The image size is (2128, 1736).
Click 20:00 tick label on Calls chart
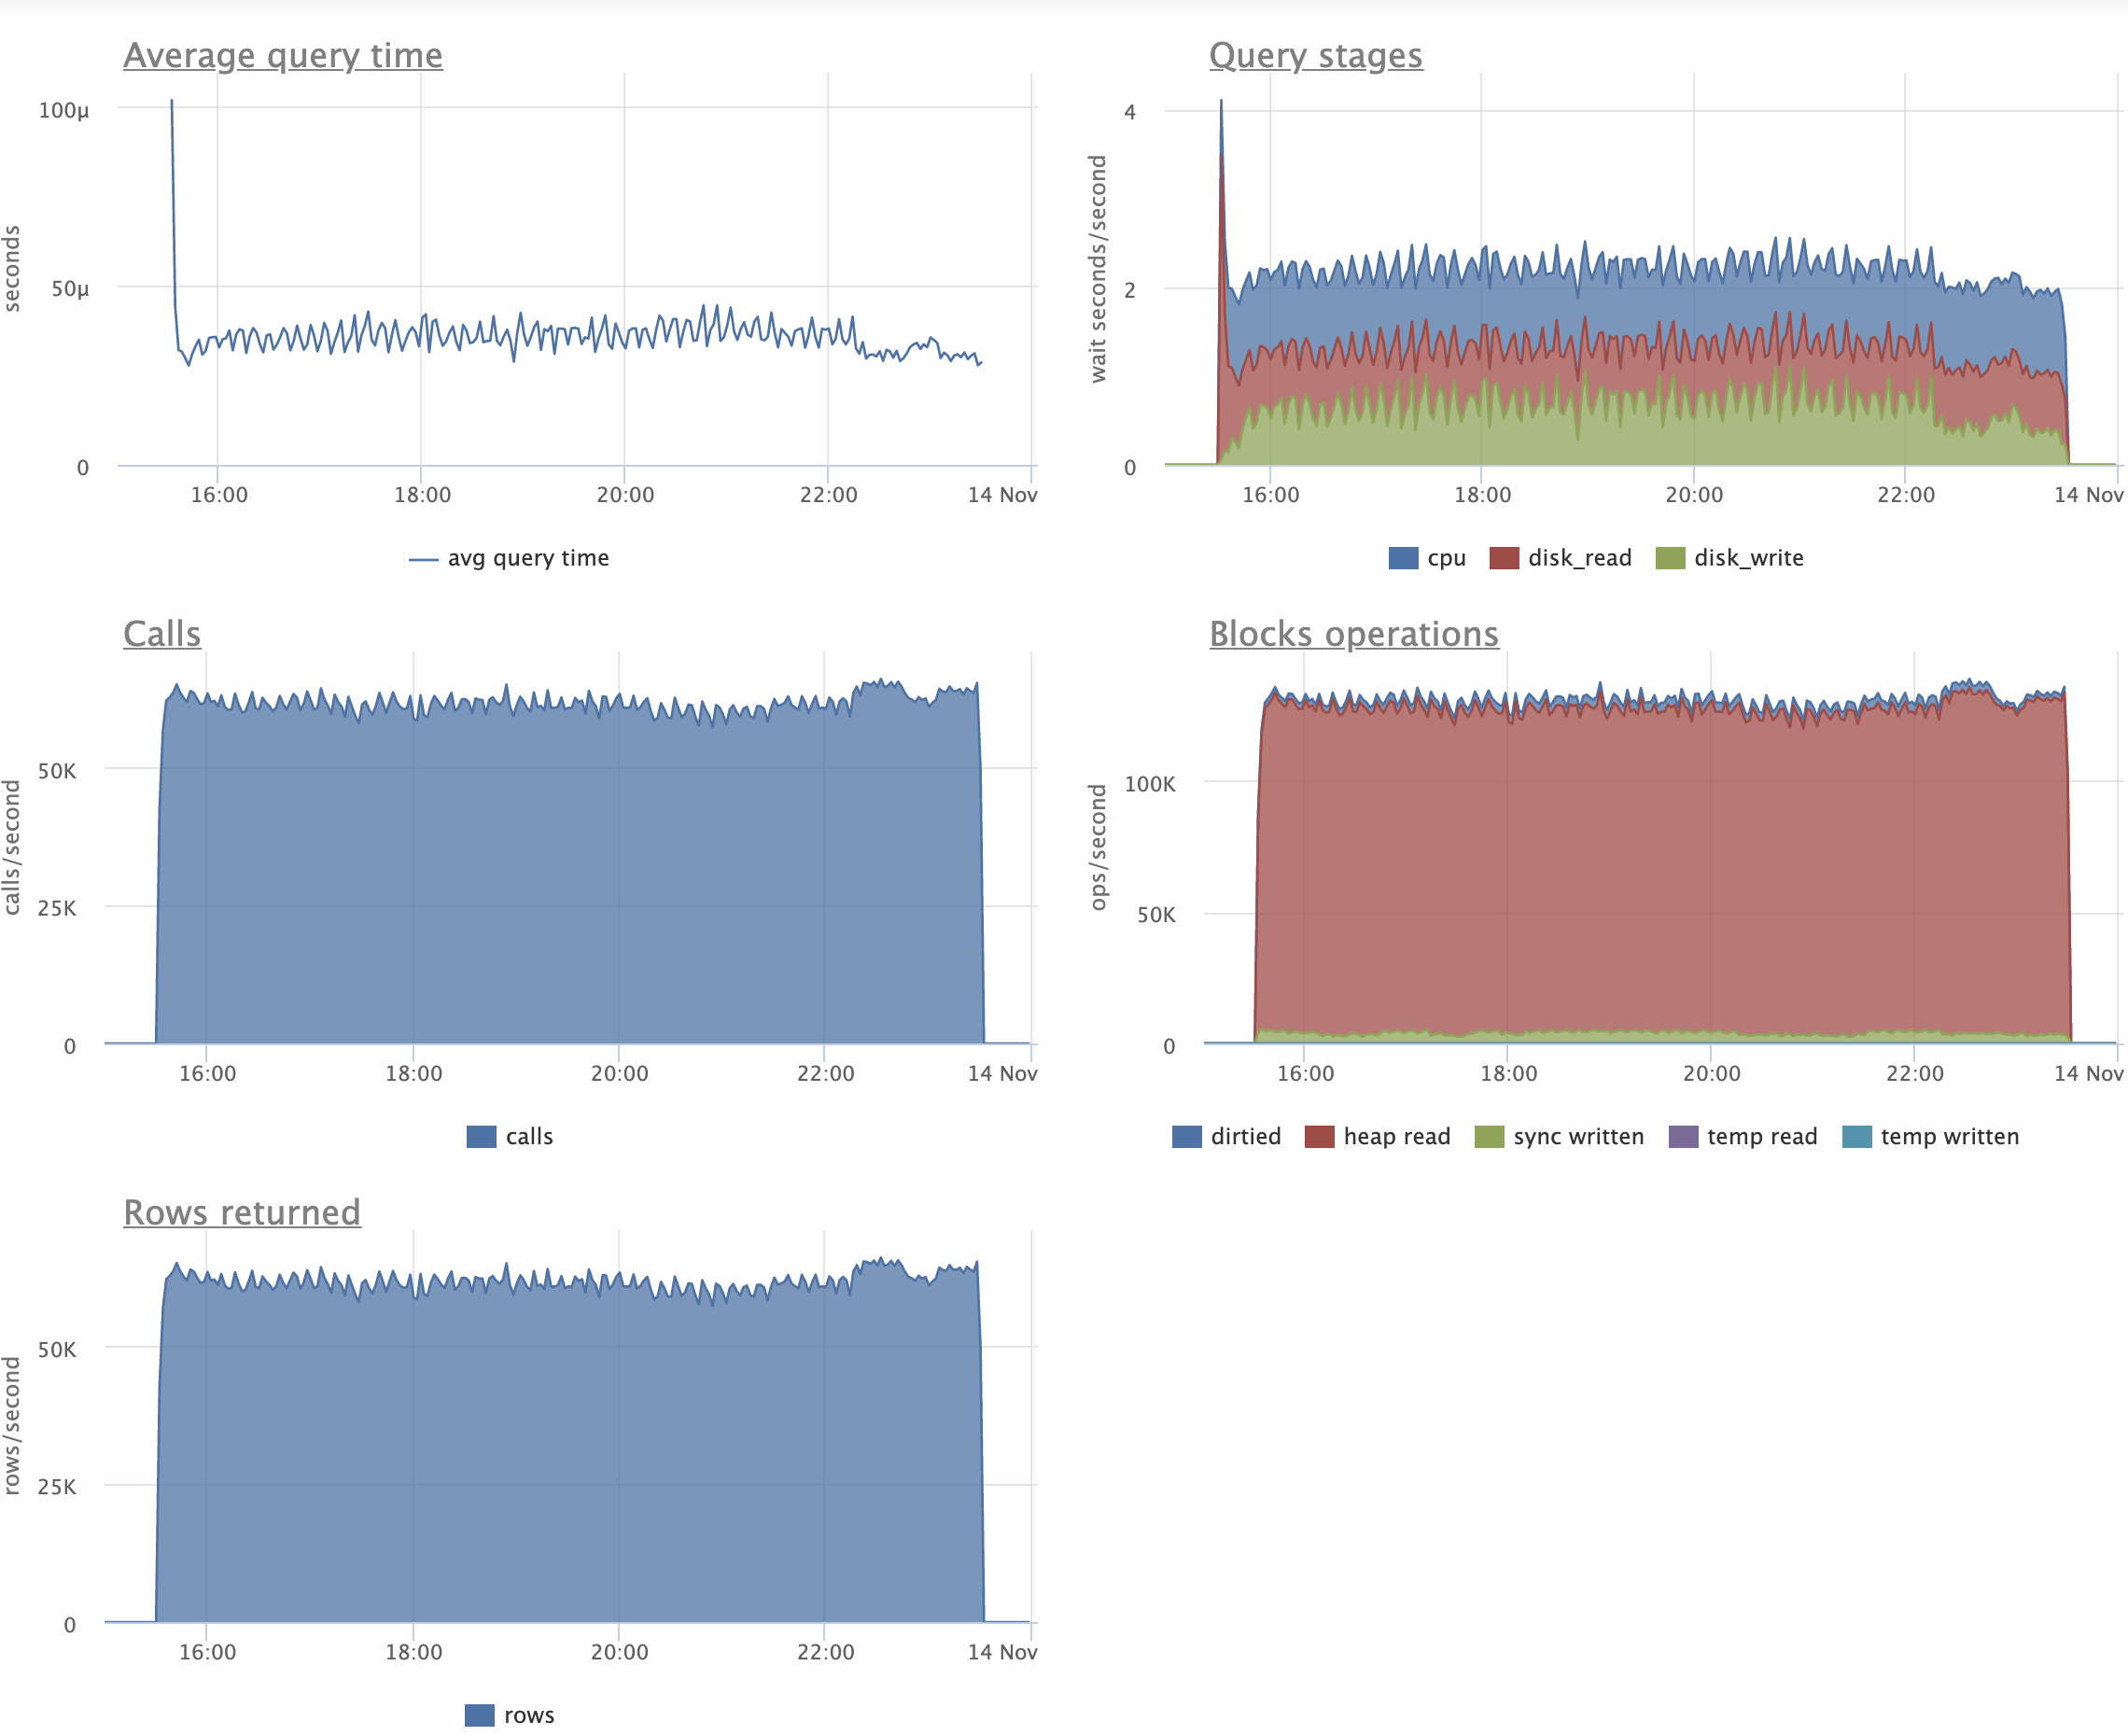pyautogui.click(x=619, y=1074)
